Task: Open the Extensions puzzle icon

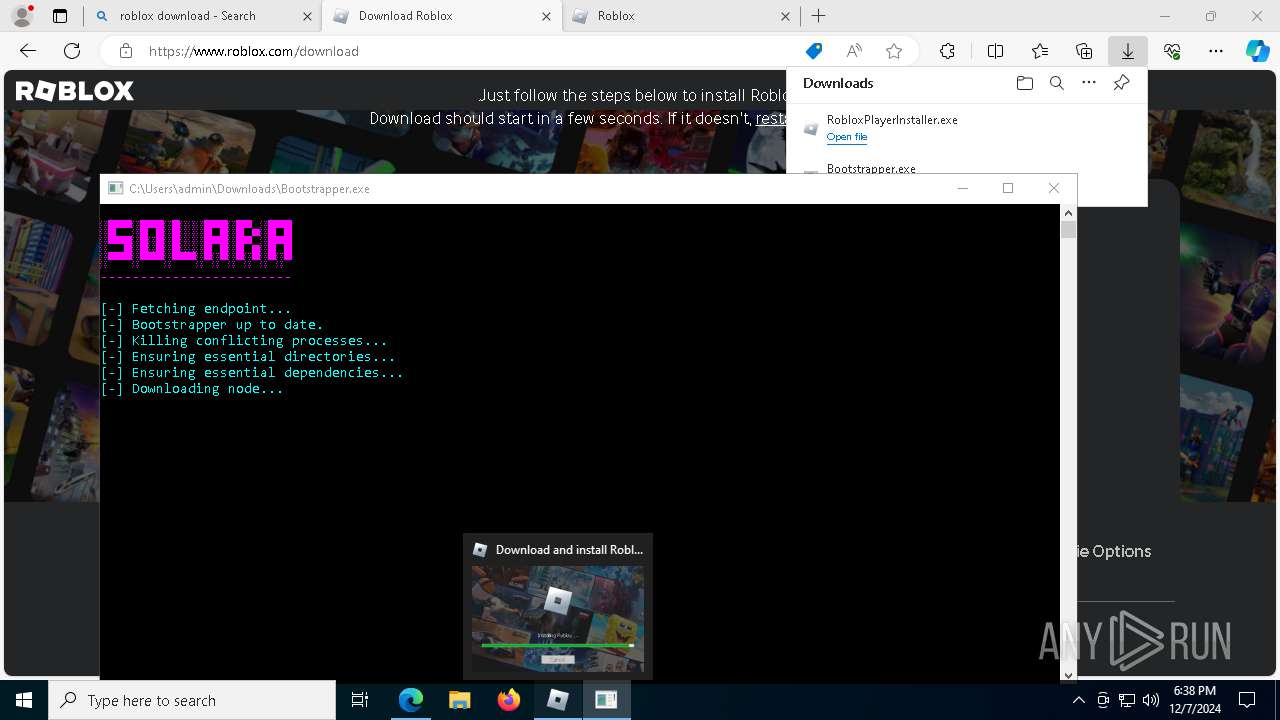Action: point(947,51)
